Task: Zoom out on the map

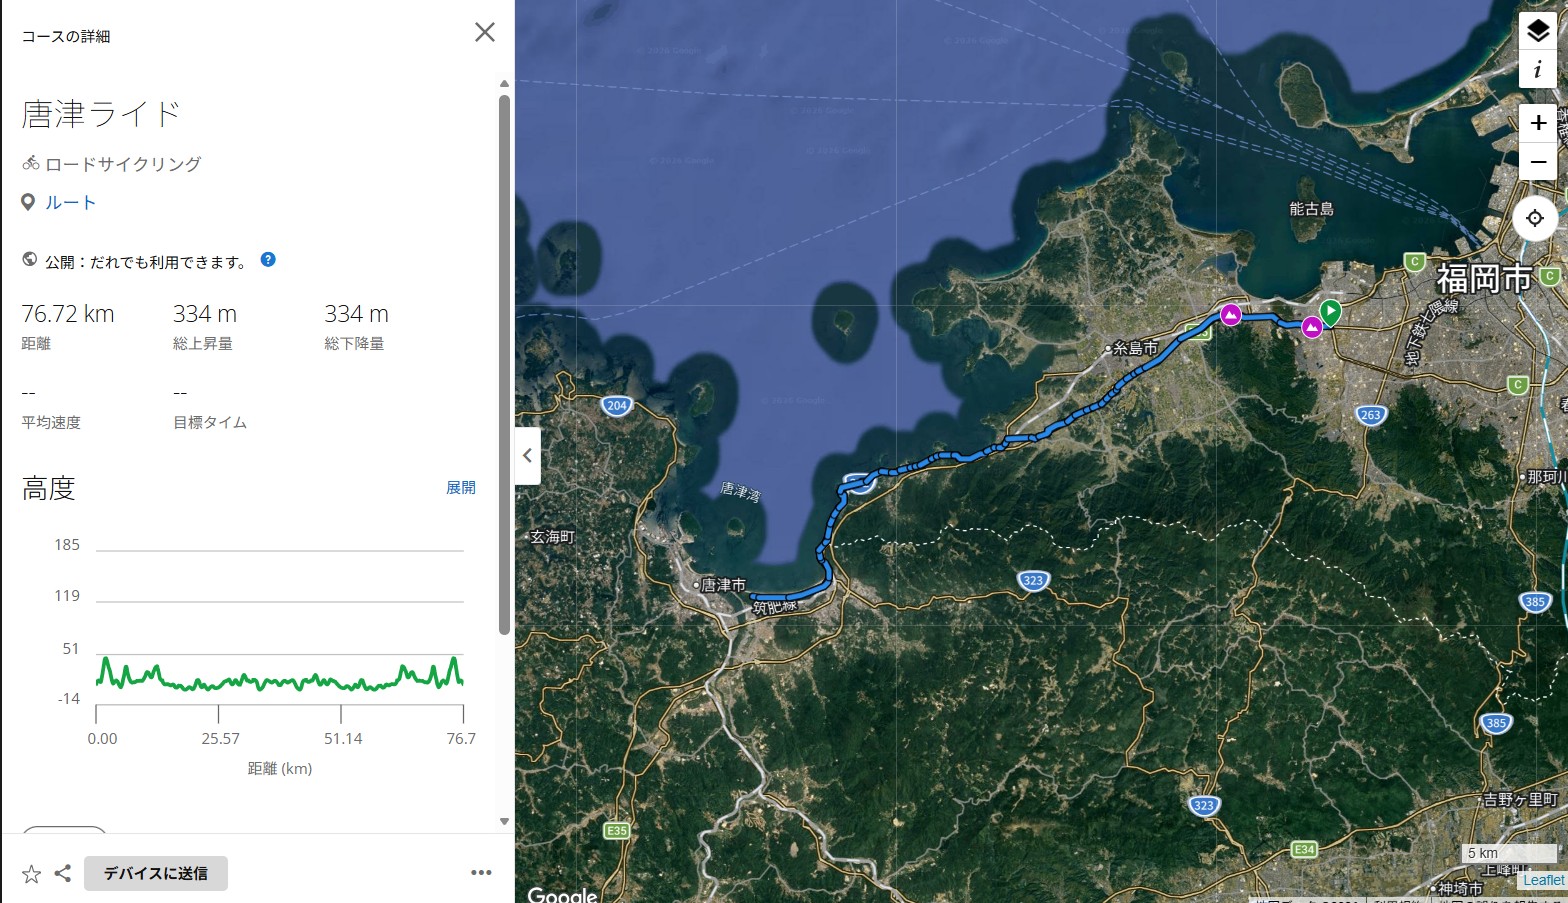Action: [x=1537, y=161]
